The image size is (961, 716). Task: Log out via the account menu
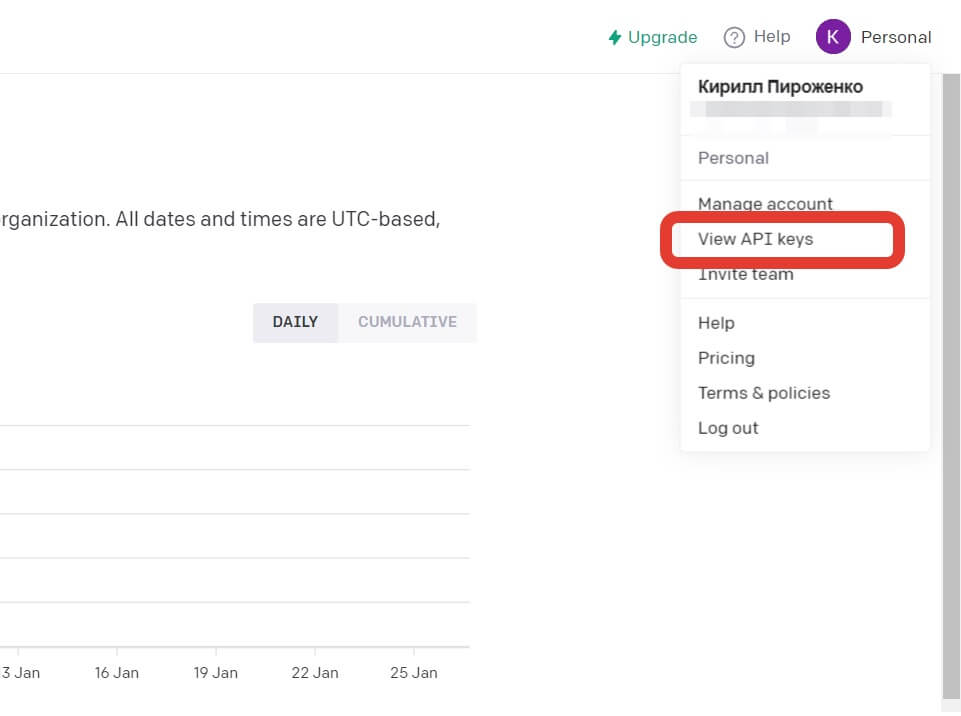728,428
